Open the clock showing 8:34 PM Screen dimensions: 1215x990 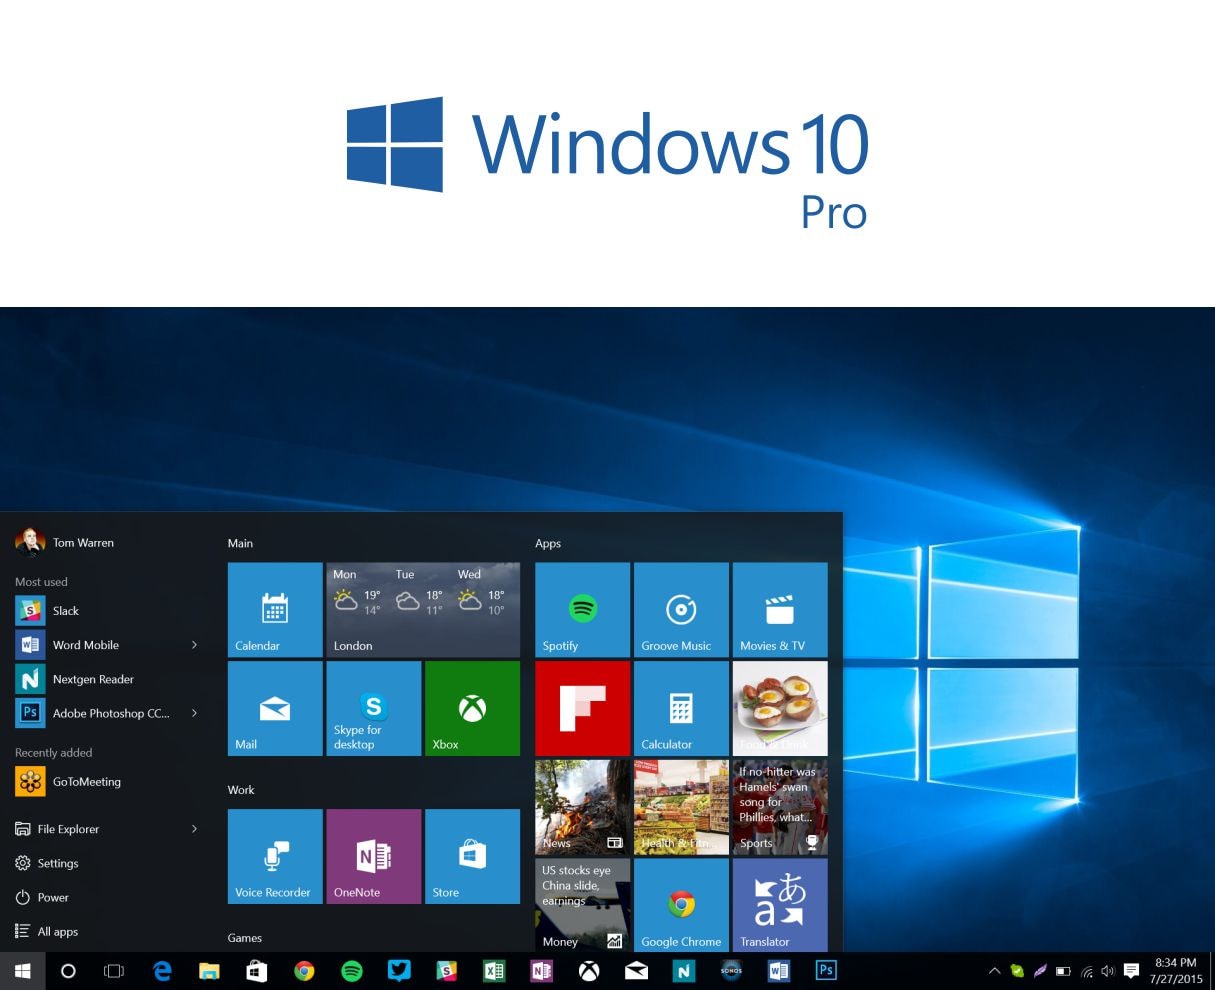click(x=1175, y=971)
